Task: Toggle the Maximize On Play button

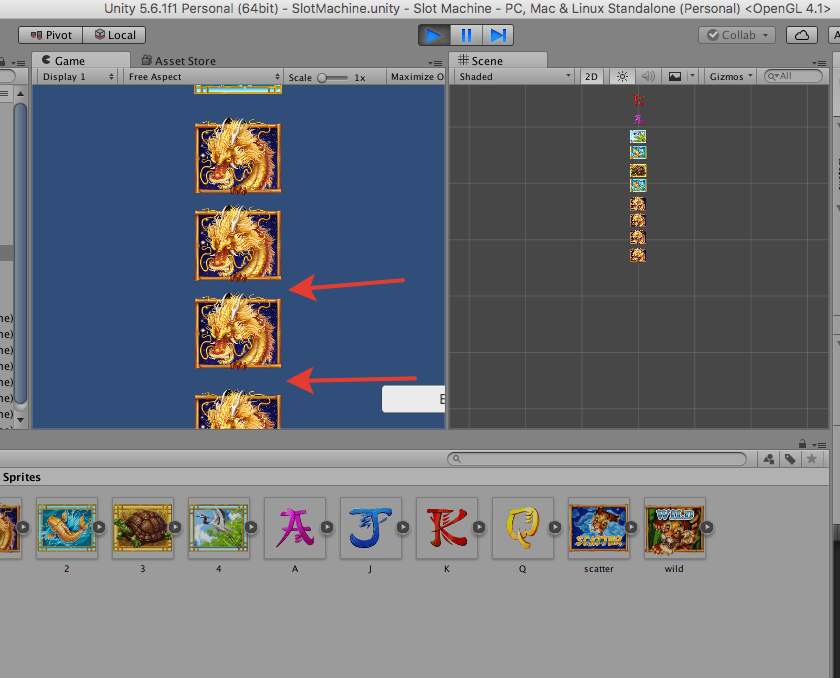Action: (x=417, y=77)
